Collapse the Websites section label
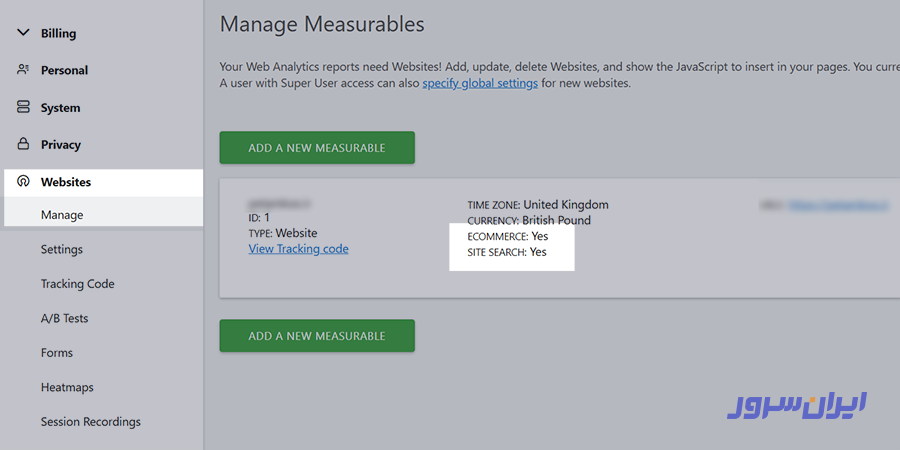900x450 pixels. coord(66,182)
